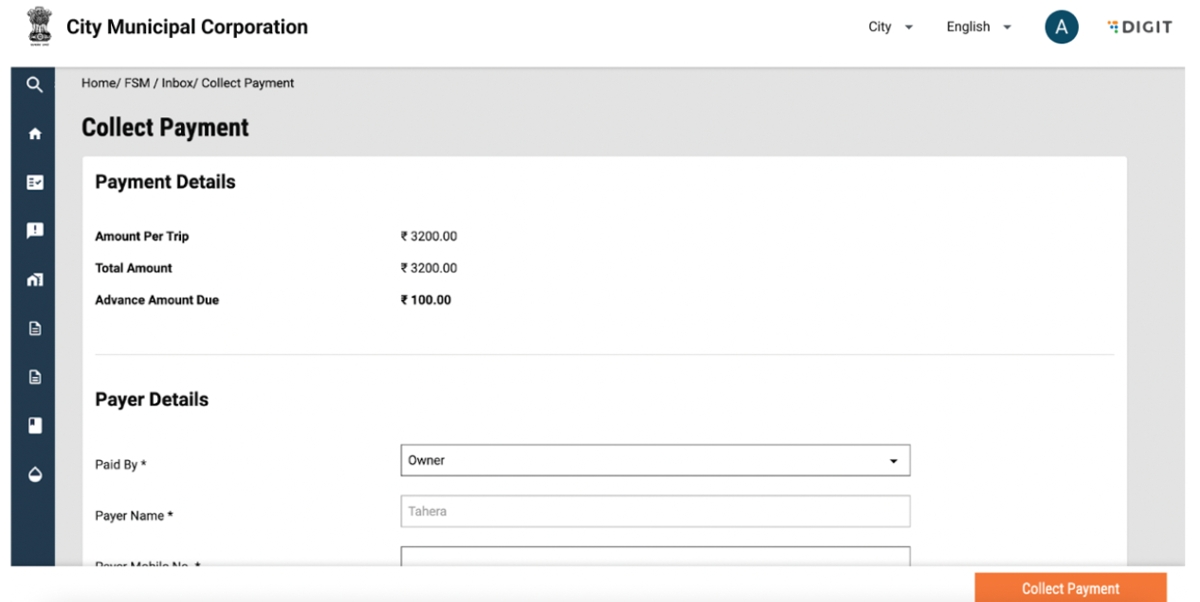
Task: Open the English language dropdown
Action: (x=978, y=27)
